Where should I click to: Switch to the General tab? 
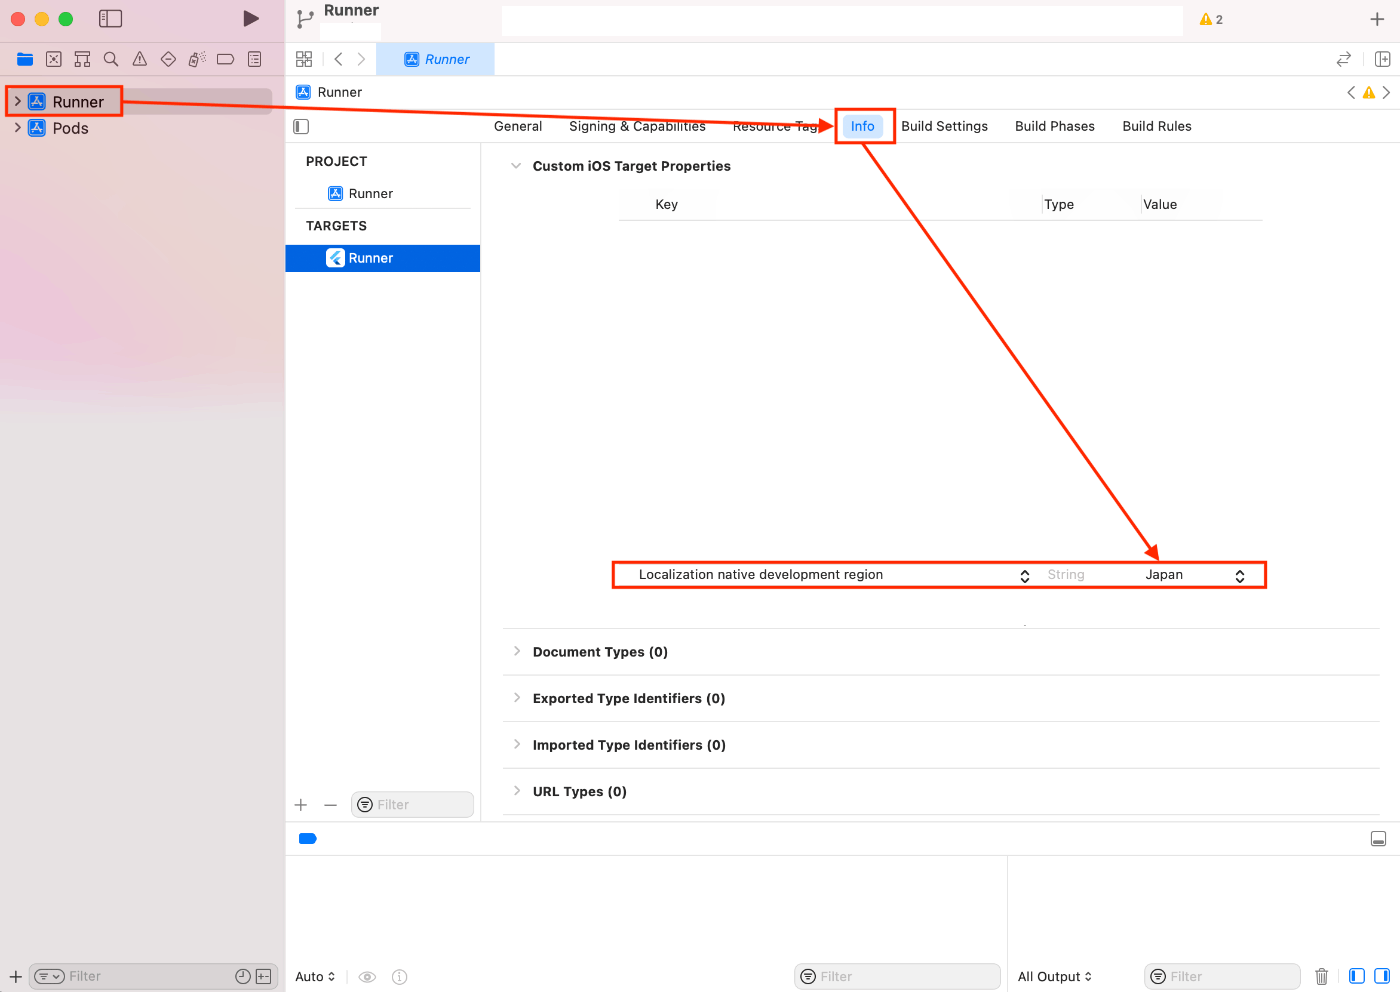[518, 126]
